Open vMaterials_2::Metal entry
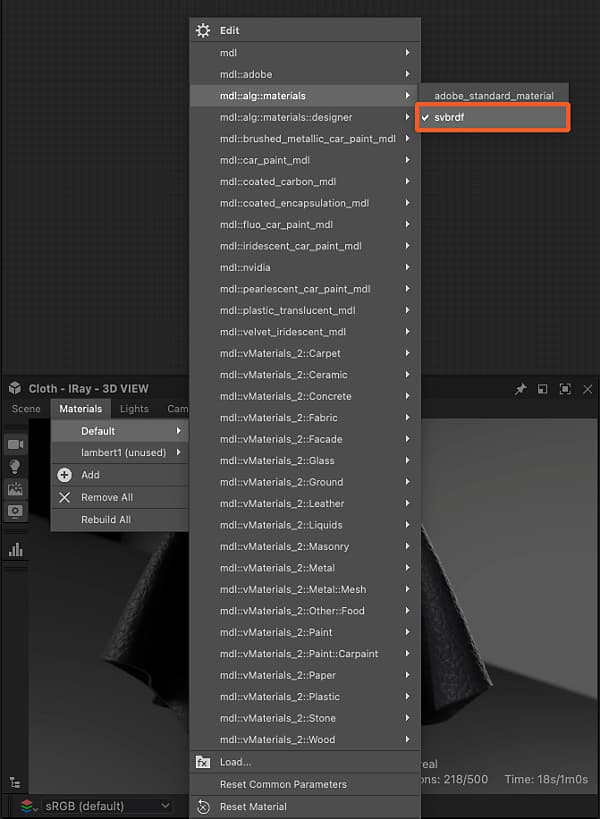600x819 pixels. pos(305,568)
